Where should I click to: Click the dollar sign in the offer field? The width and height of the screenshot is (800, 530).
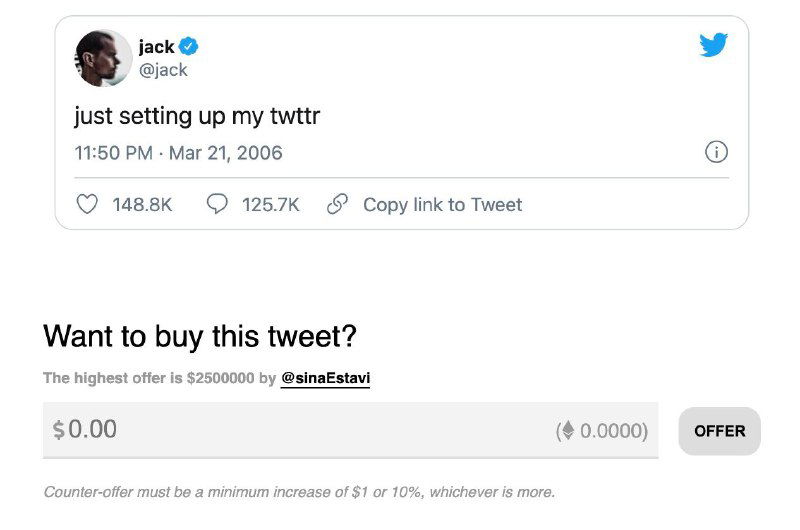(59, 431)
